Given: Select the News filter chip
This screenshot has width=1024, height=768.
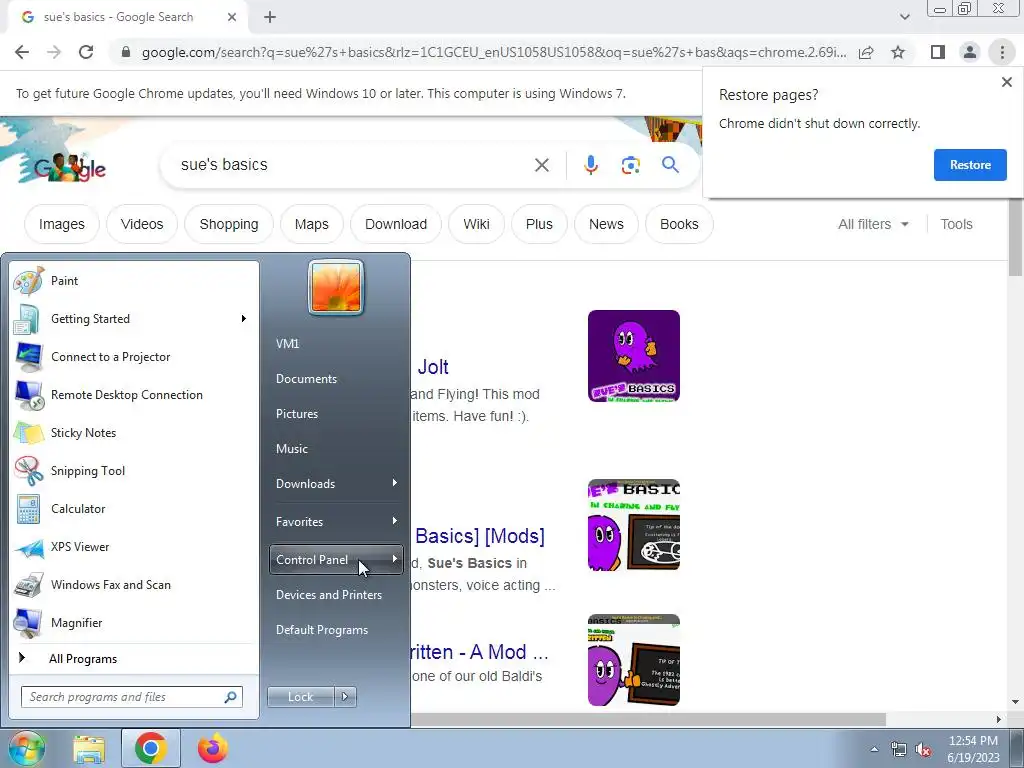Looking at the screenshot, I should pyautogui.click(x=606, y=224).
